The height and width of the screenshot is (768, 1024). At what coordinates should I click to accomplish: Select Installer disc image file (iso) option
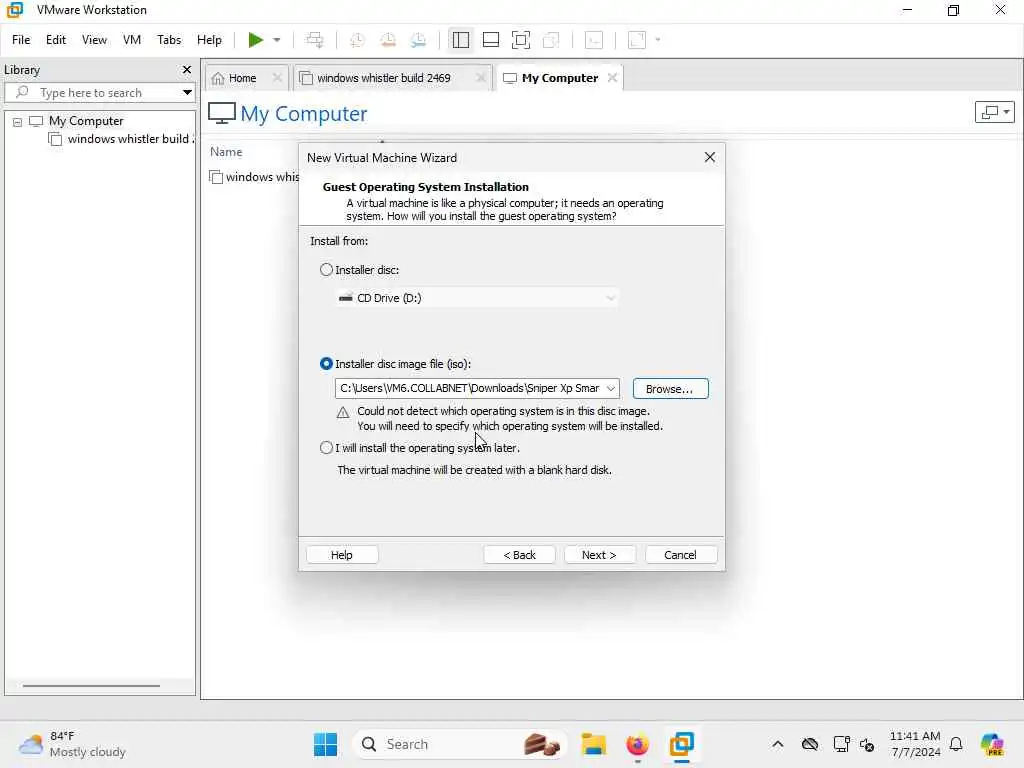(326, 364)
